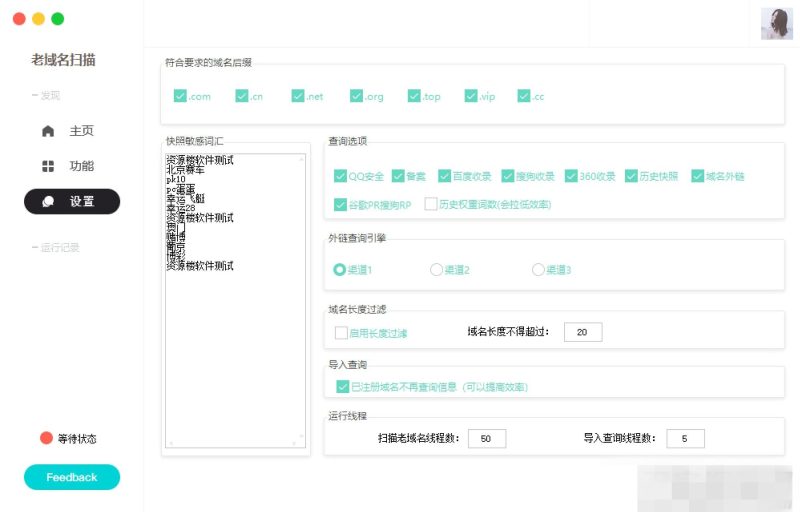Click the 扫描老域名线程数 field showing 50

coord(487,439)
